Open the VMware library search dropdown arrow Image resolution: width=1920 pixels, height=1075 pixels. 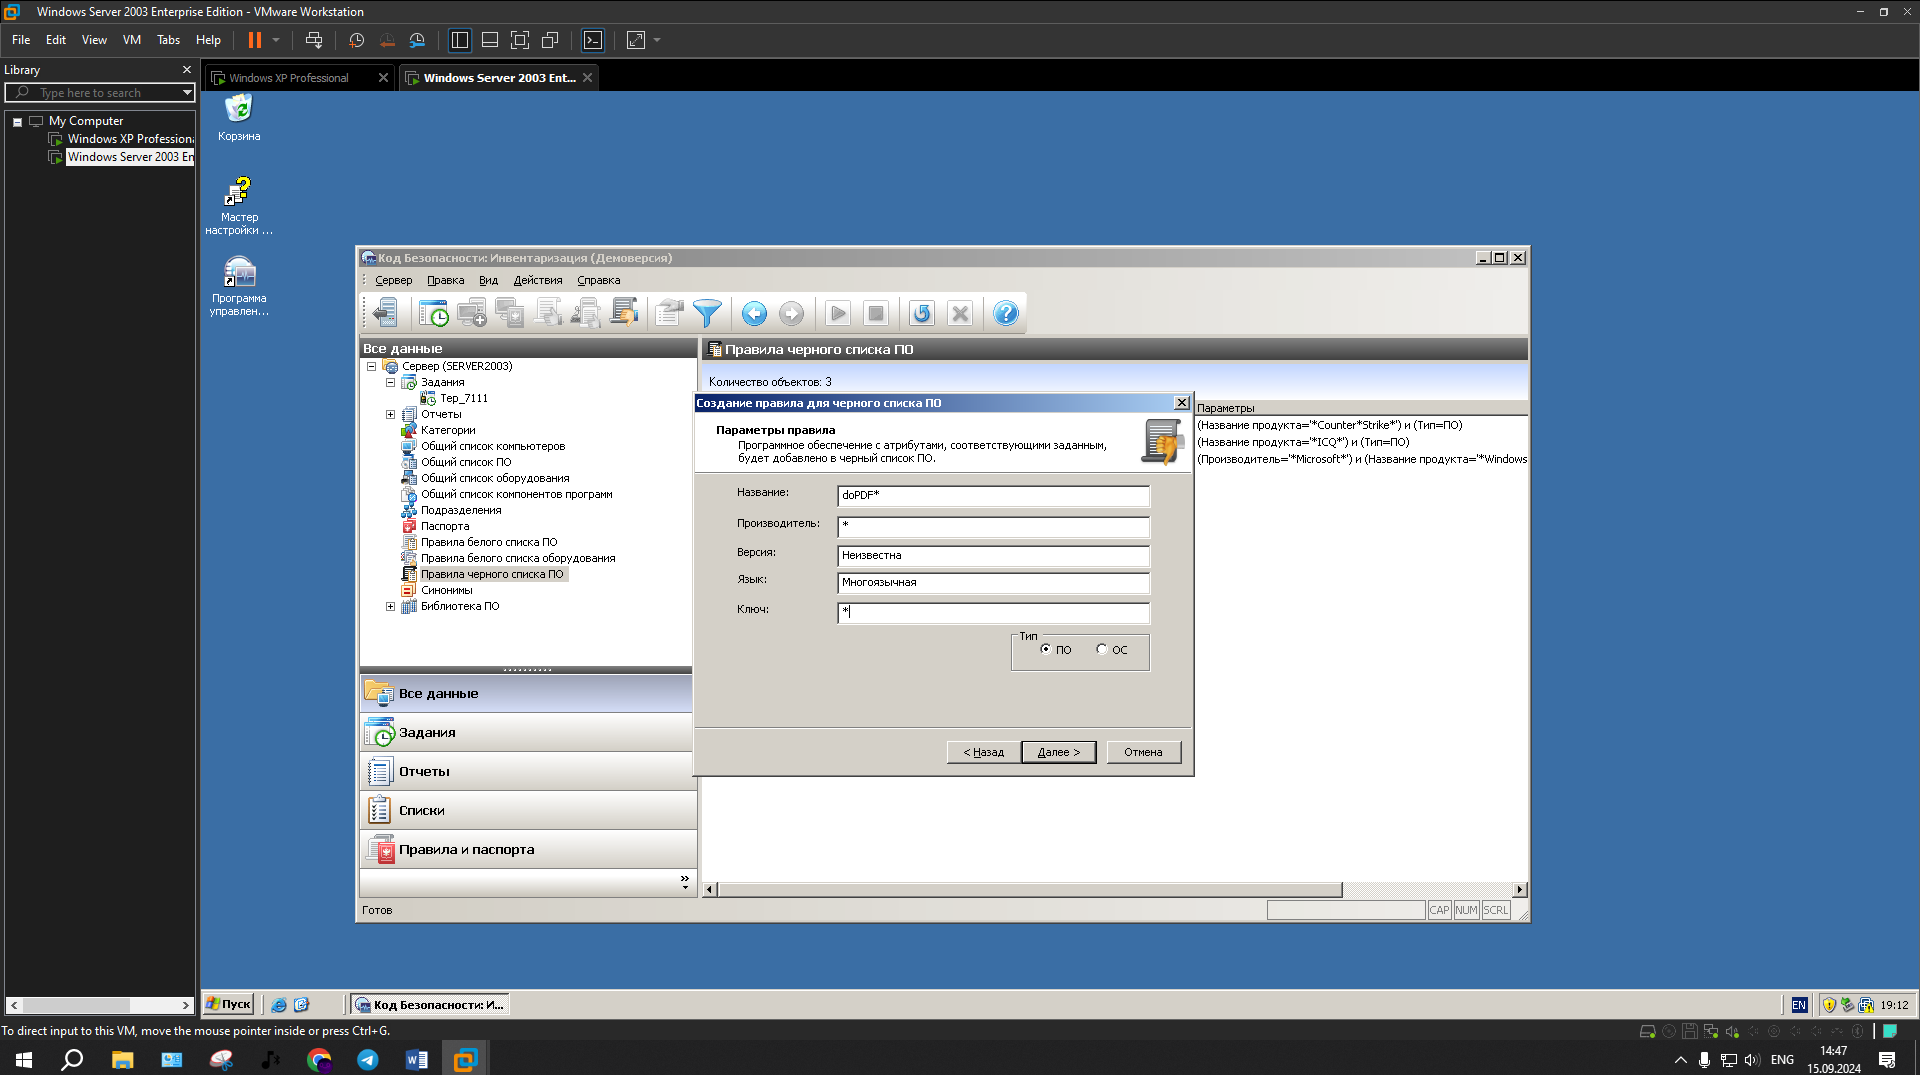(186, 93)
